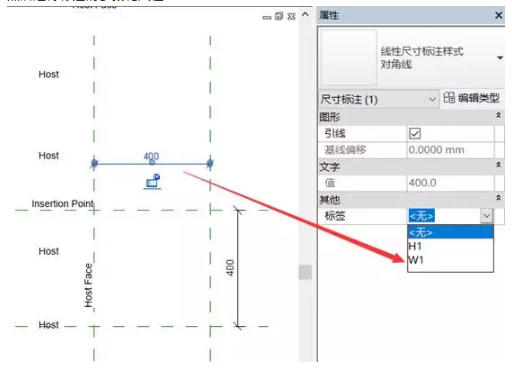Click the 值 field showing 400.0

450,183
